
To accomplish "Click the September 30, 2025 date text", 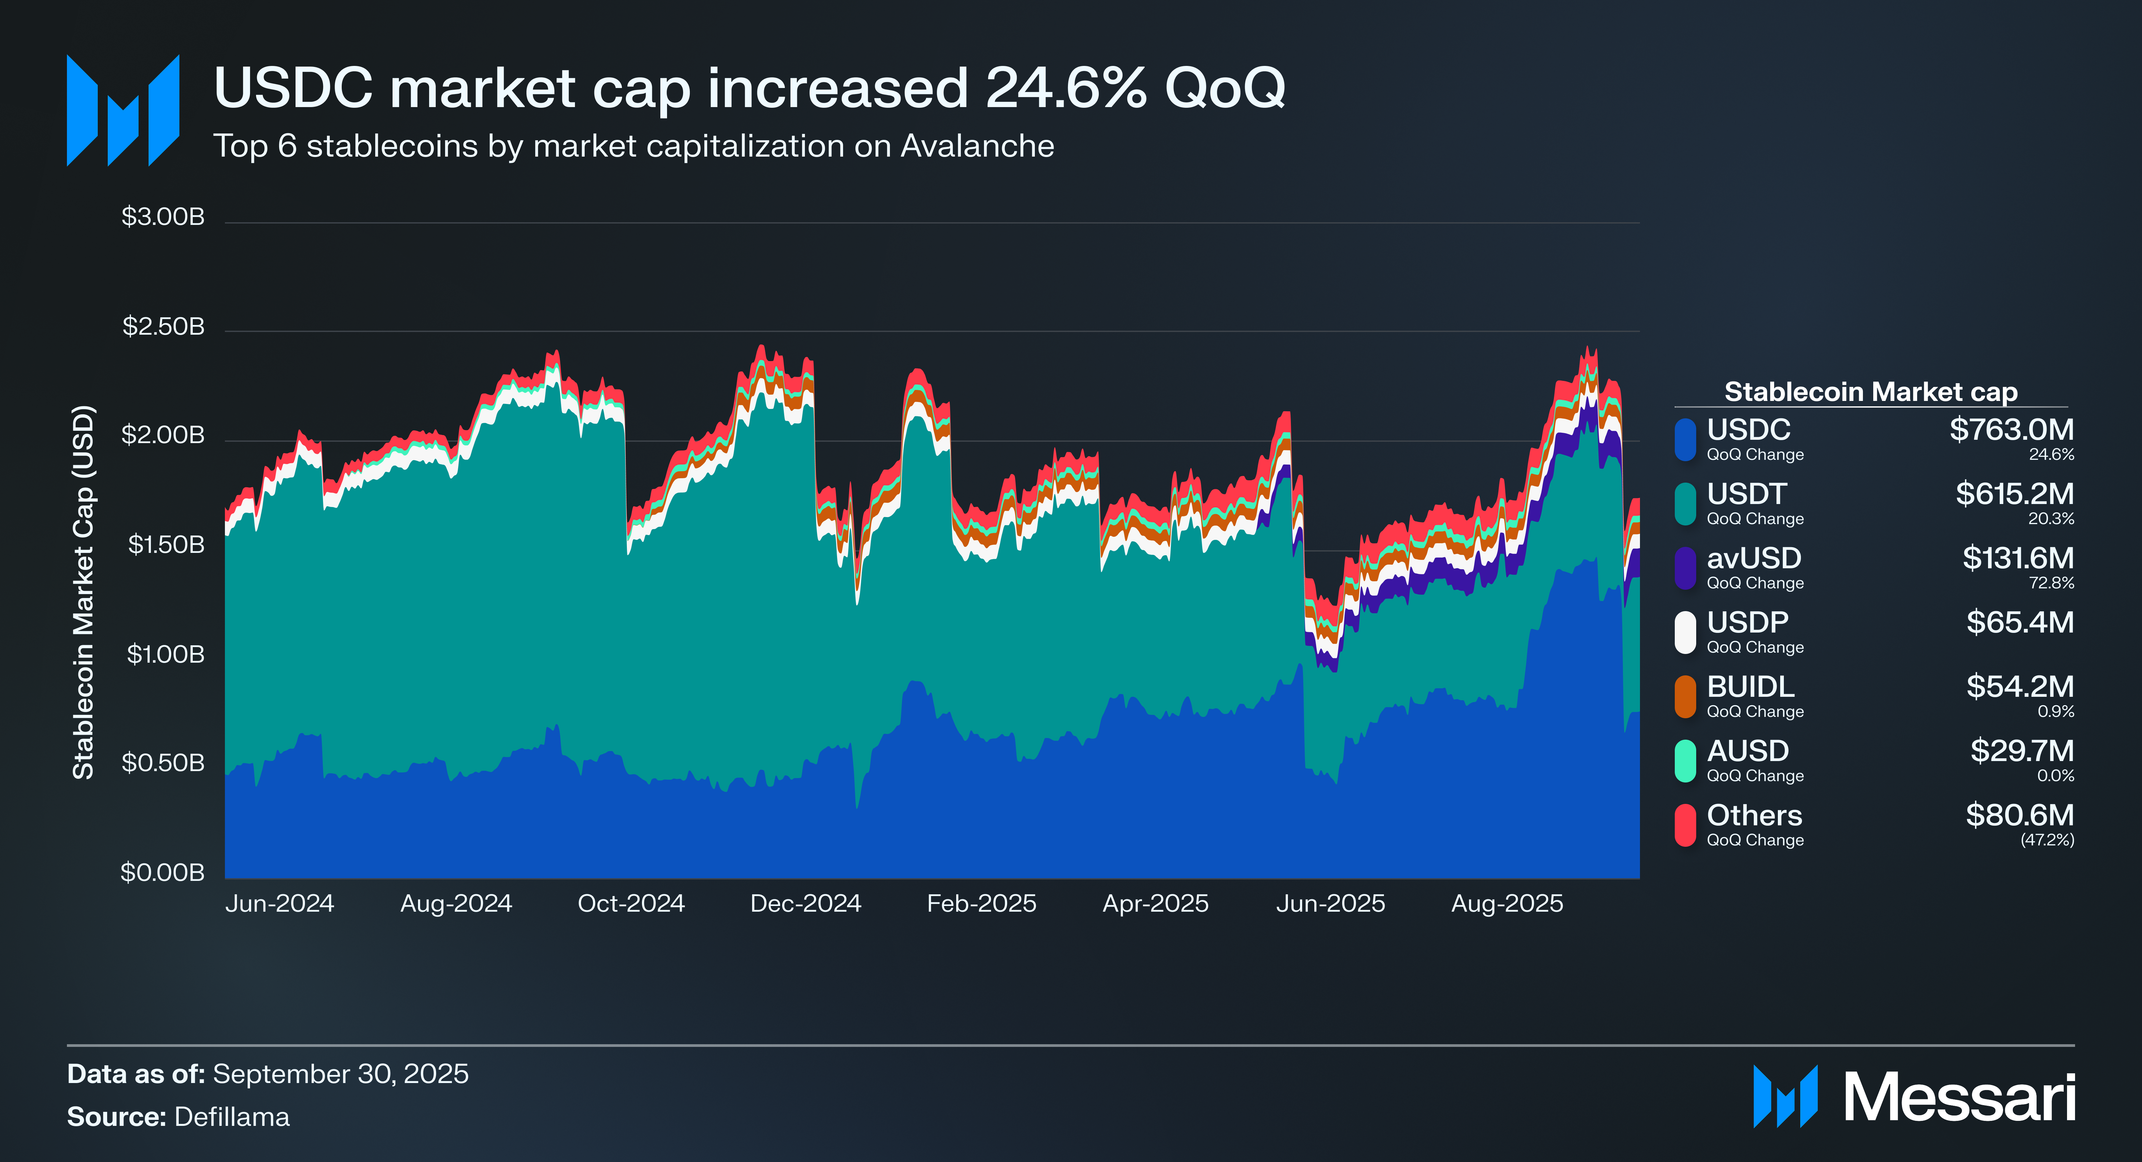I will pyautogui.click(x=340, y=1074).
